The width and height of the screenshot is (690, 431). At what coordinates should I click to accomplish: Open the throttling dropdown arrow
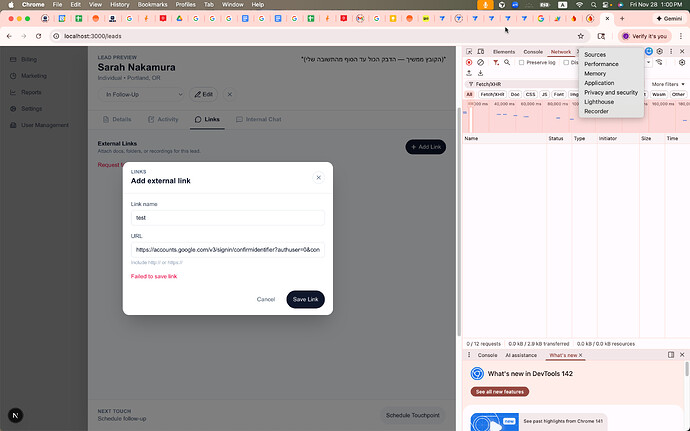648,63
